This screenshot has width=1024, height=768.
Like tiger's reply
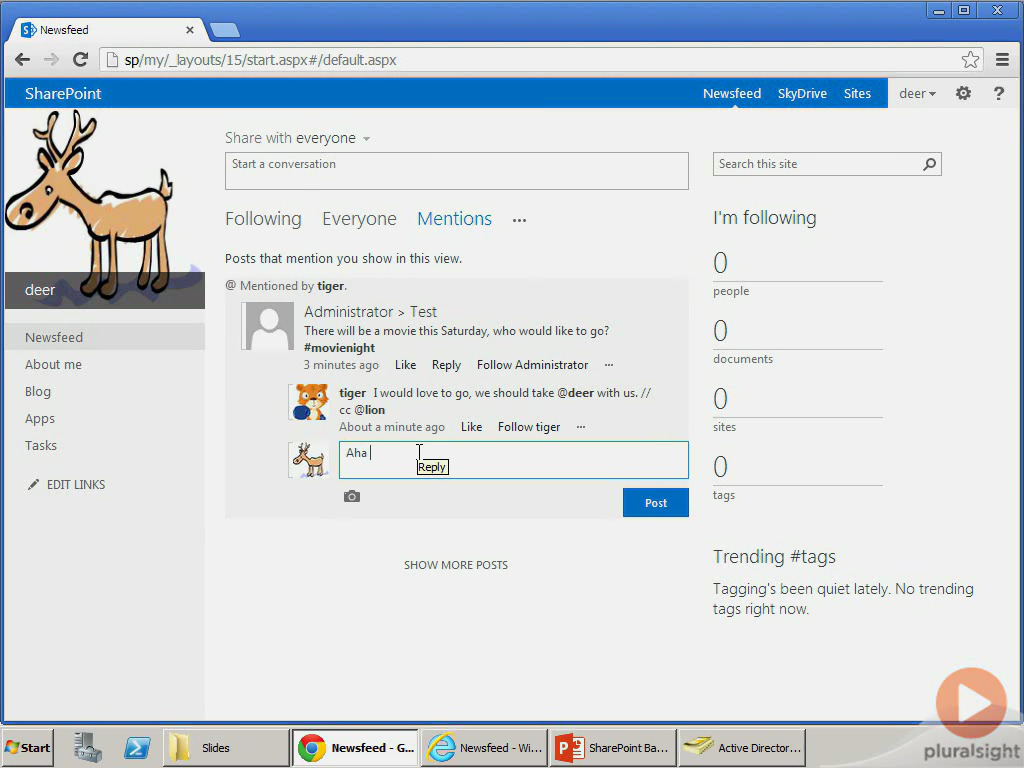[472, 427]
